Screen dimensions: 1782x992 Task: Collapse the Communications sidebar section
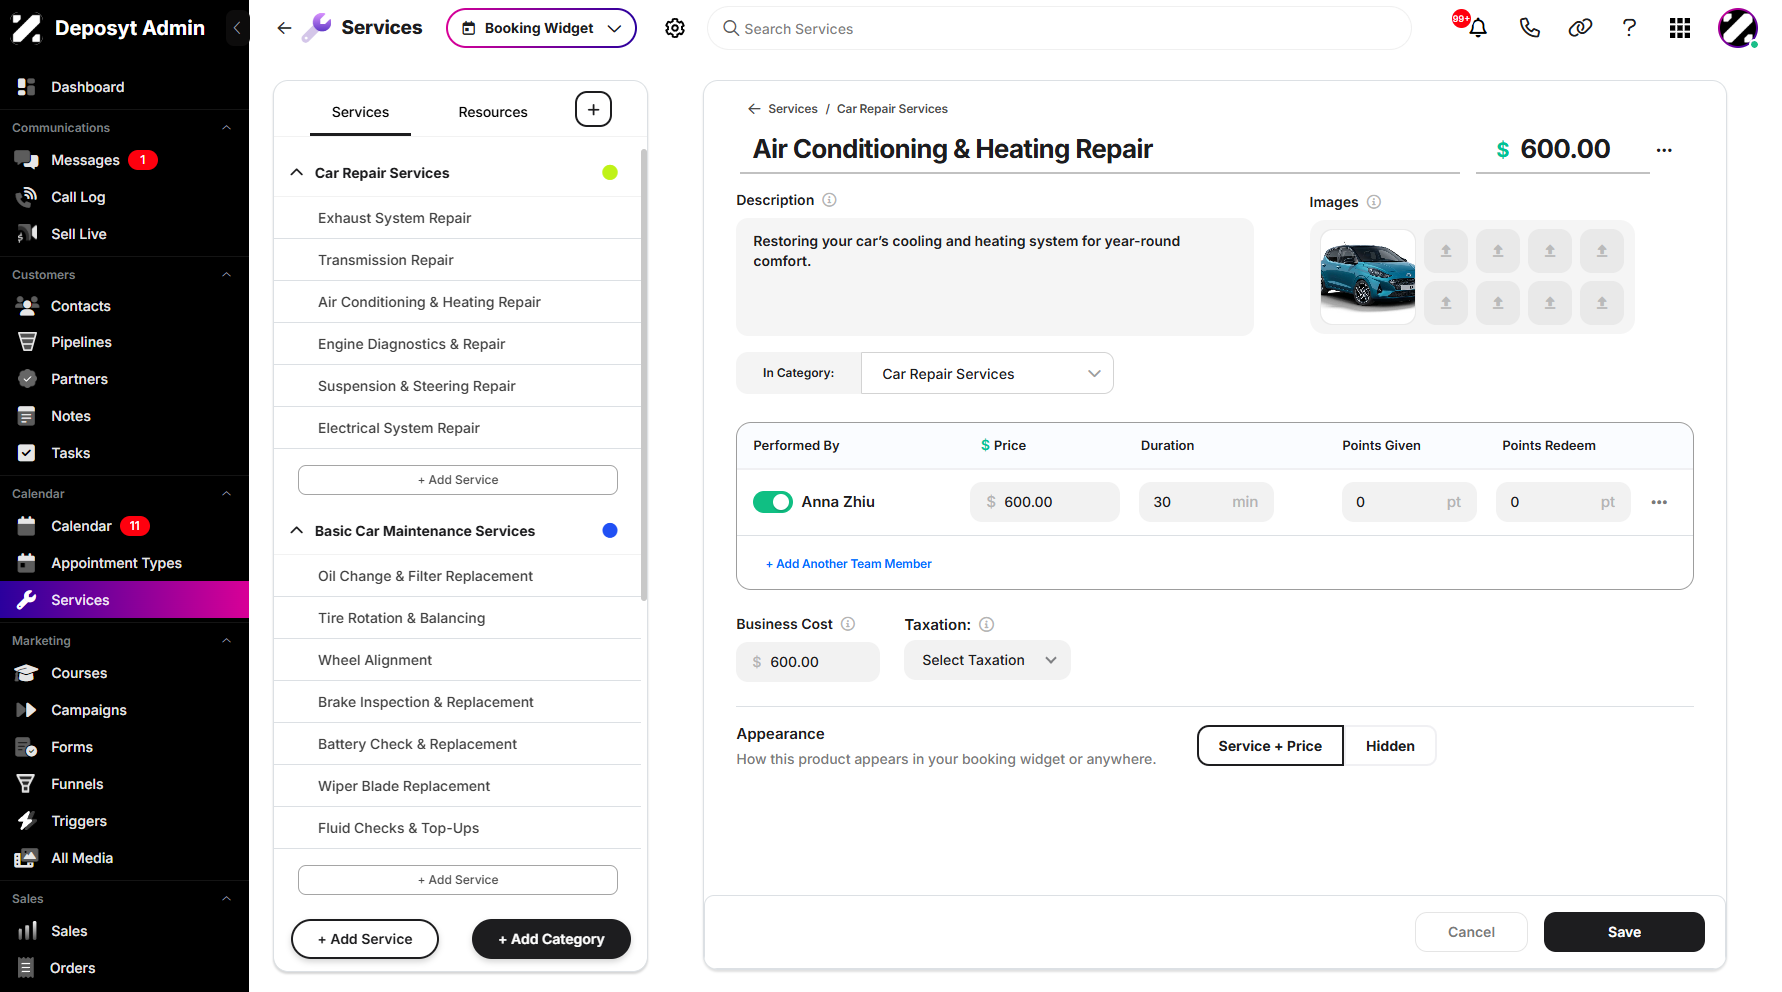point(226,127)
